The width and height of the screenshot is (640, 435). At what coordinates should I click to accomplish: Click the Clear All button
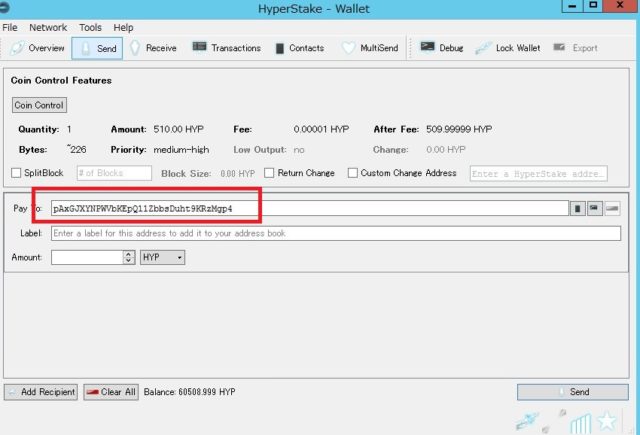(x=111, y=392)
